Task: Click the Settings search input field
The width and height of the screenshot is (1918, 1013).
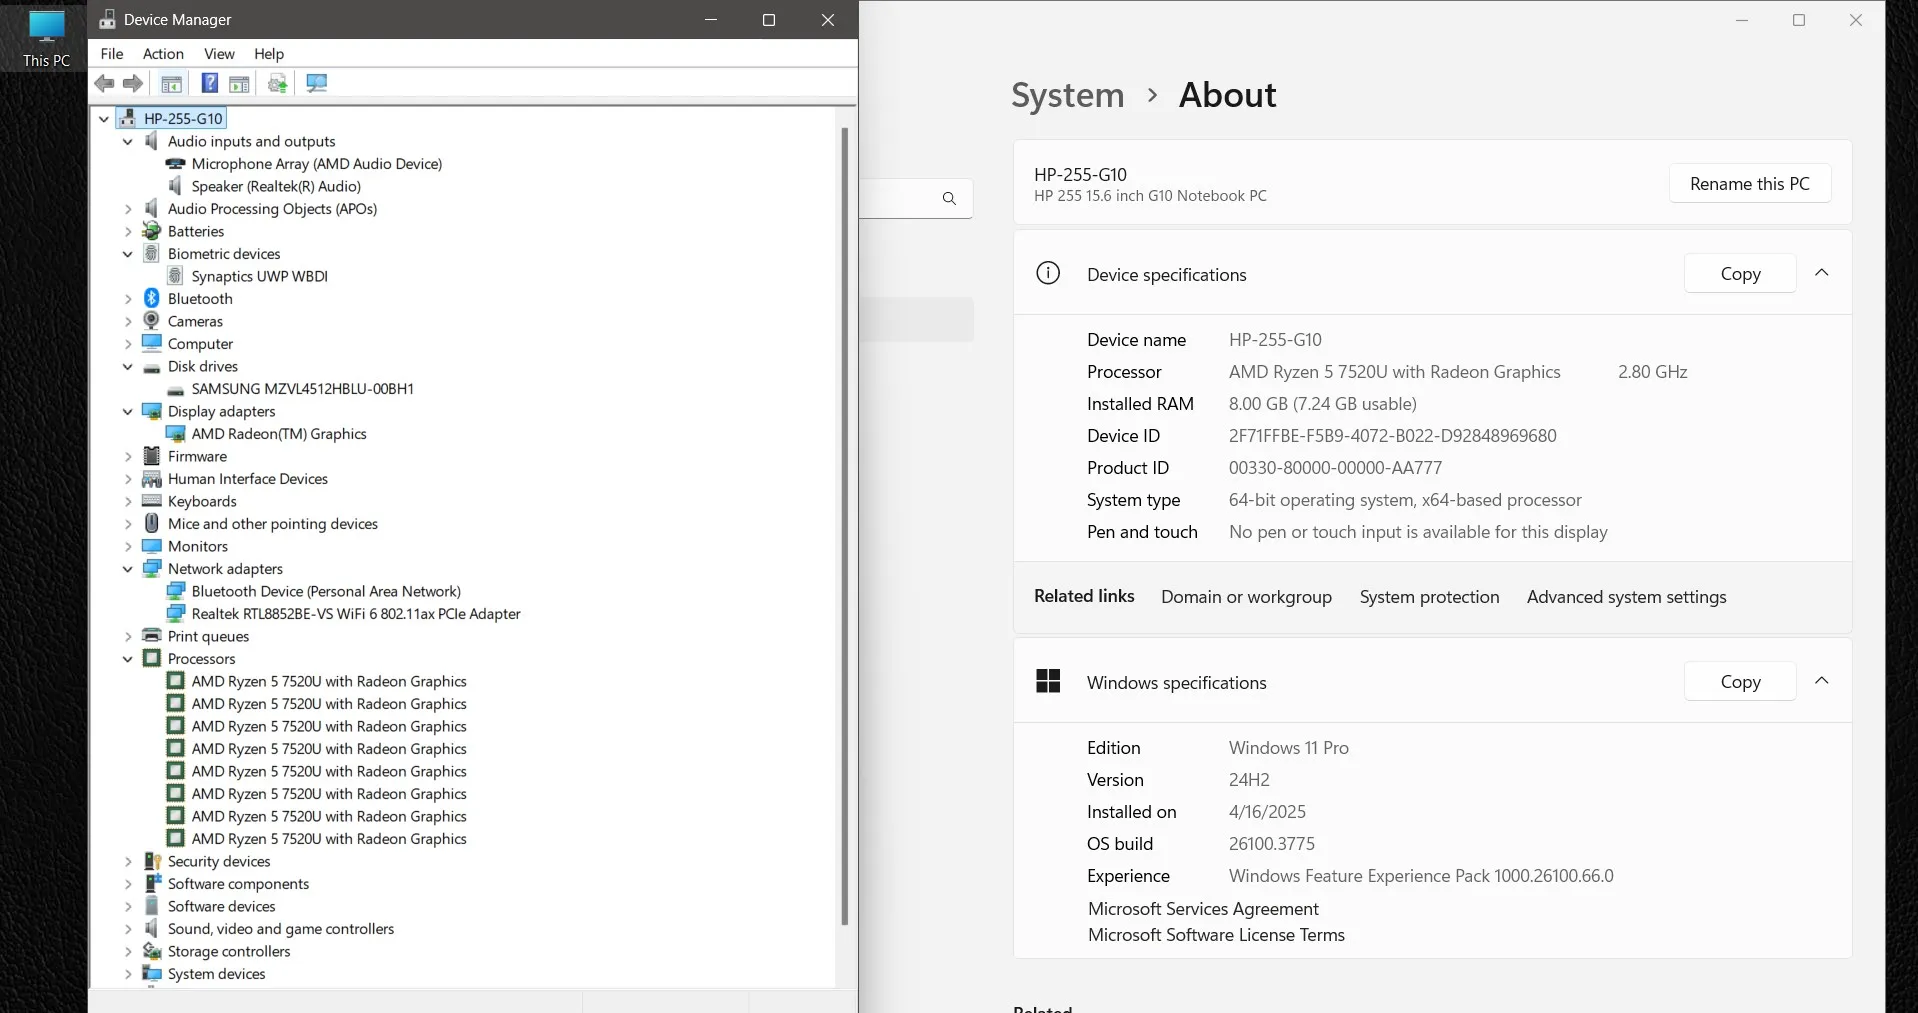Action: [x=915, y=198]
